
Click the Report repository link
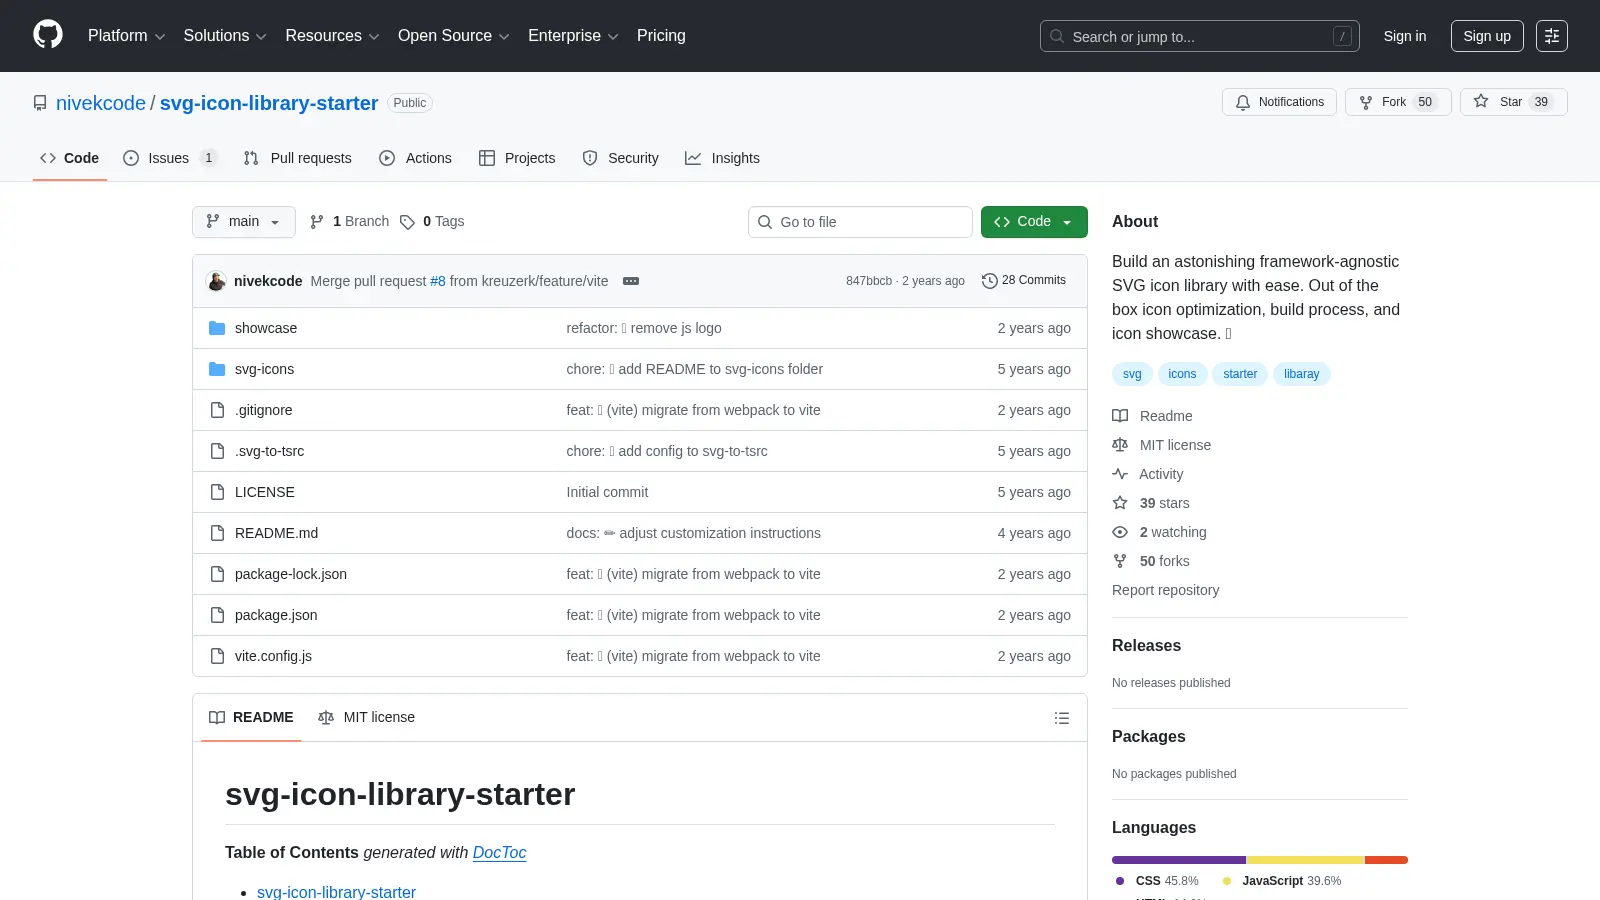point(1165,590)
